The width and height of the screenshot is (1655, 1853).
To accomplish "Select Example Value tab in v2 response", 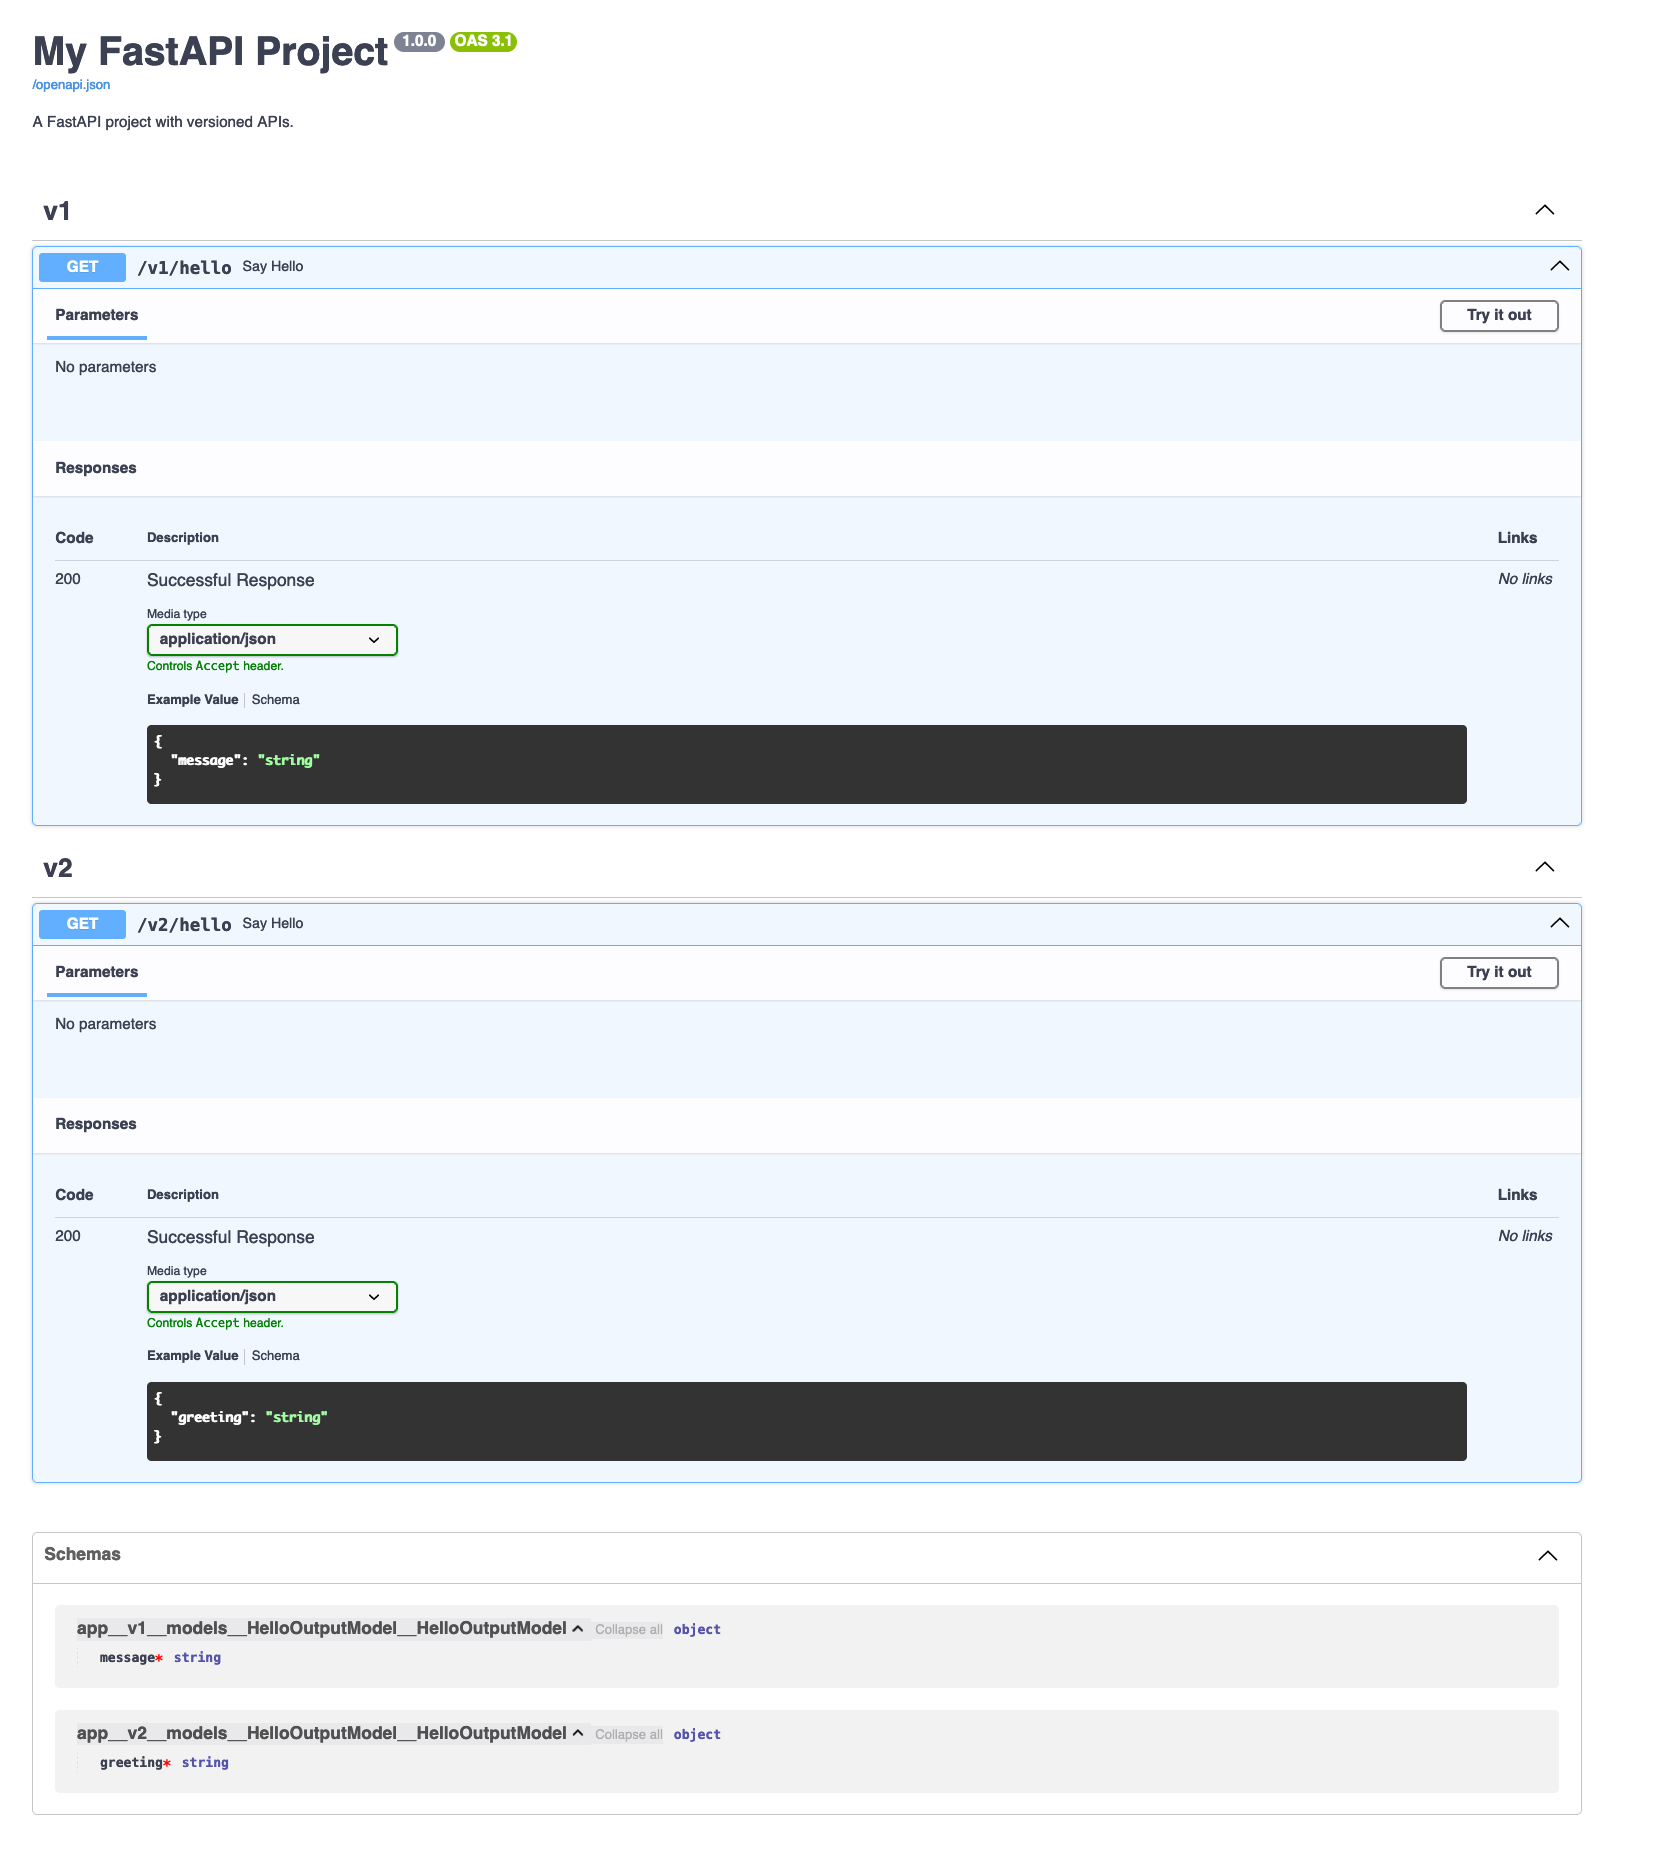I will click(192, 1356).
